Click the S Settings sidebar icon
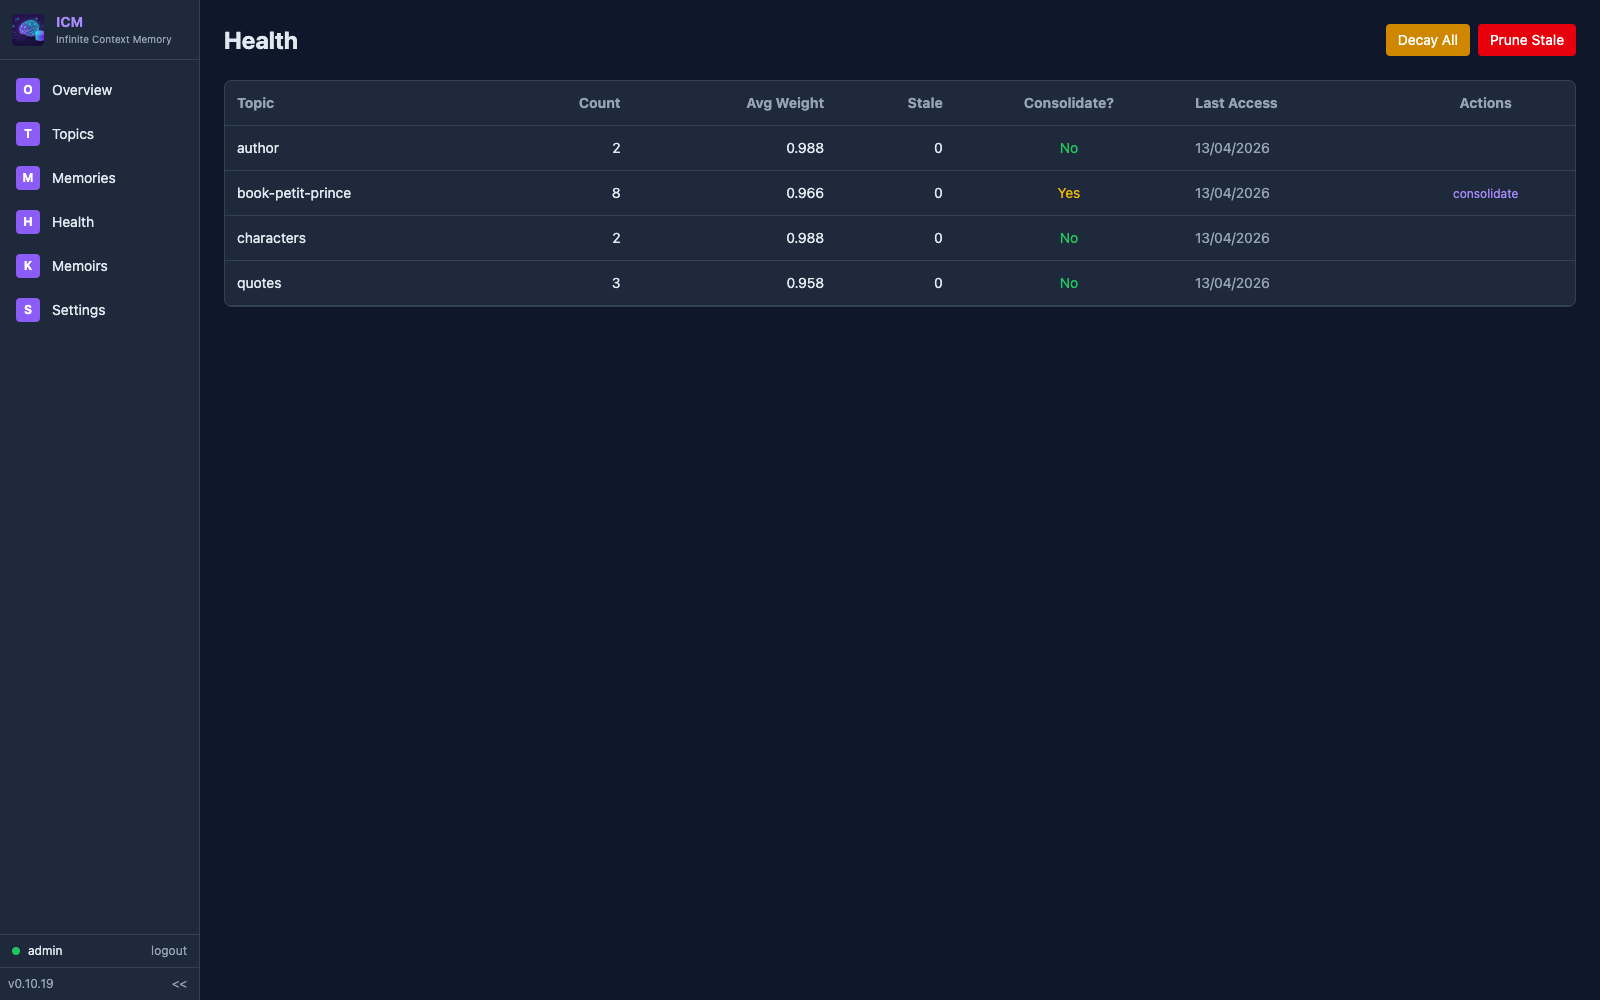Viewport: 1600px width, 1000px height. pos(27,309)
